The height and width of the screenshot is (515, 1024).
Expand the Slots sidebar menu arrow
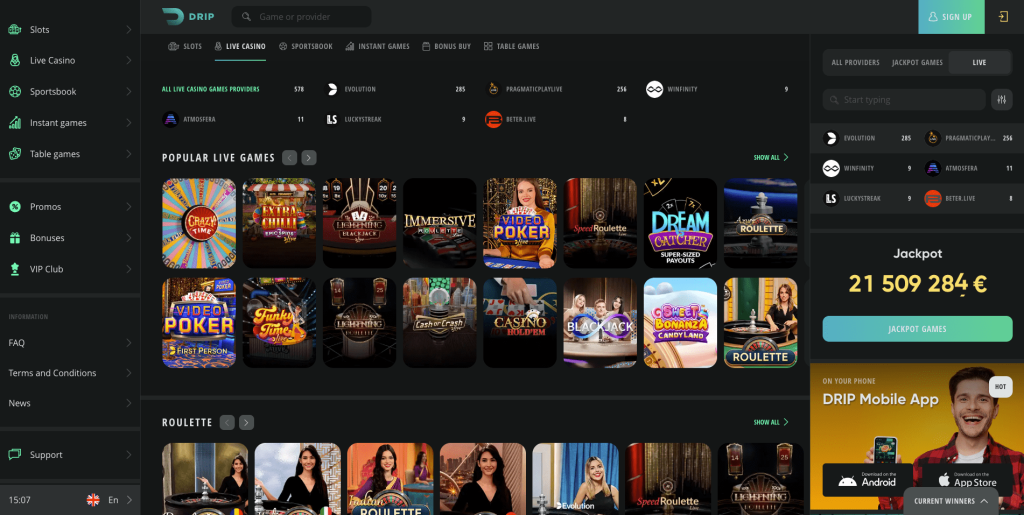point(129,30)
